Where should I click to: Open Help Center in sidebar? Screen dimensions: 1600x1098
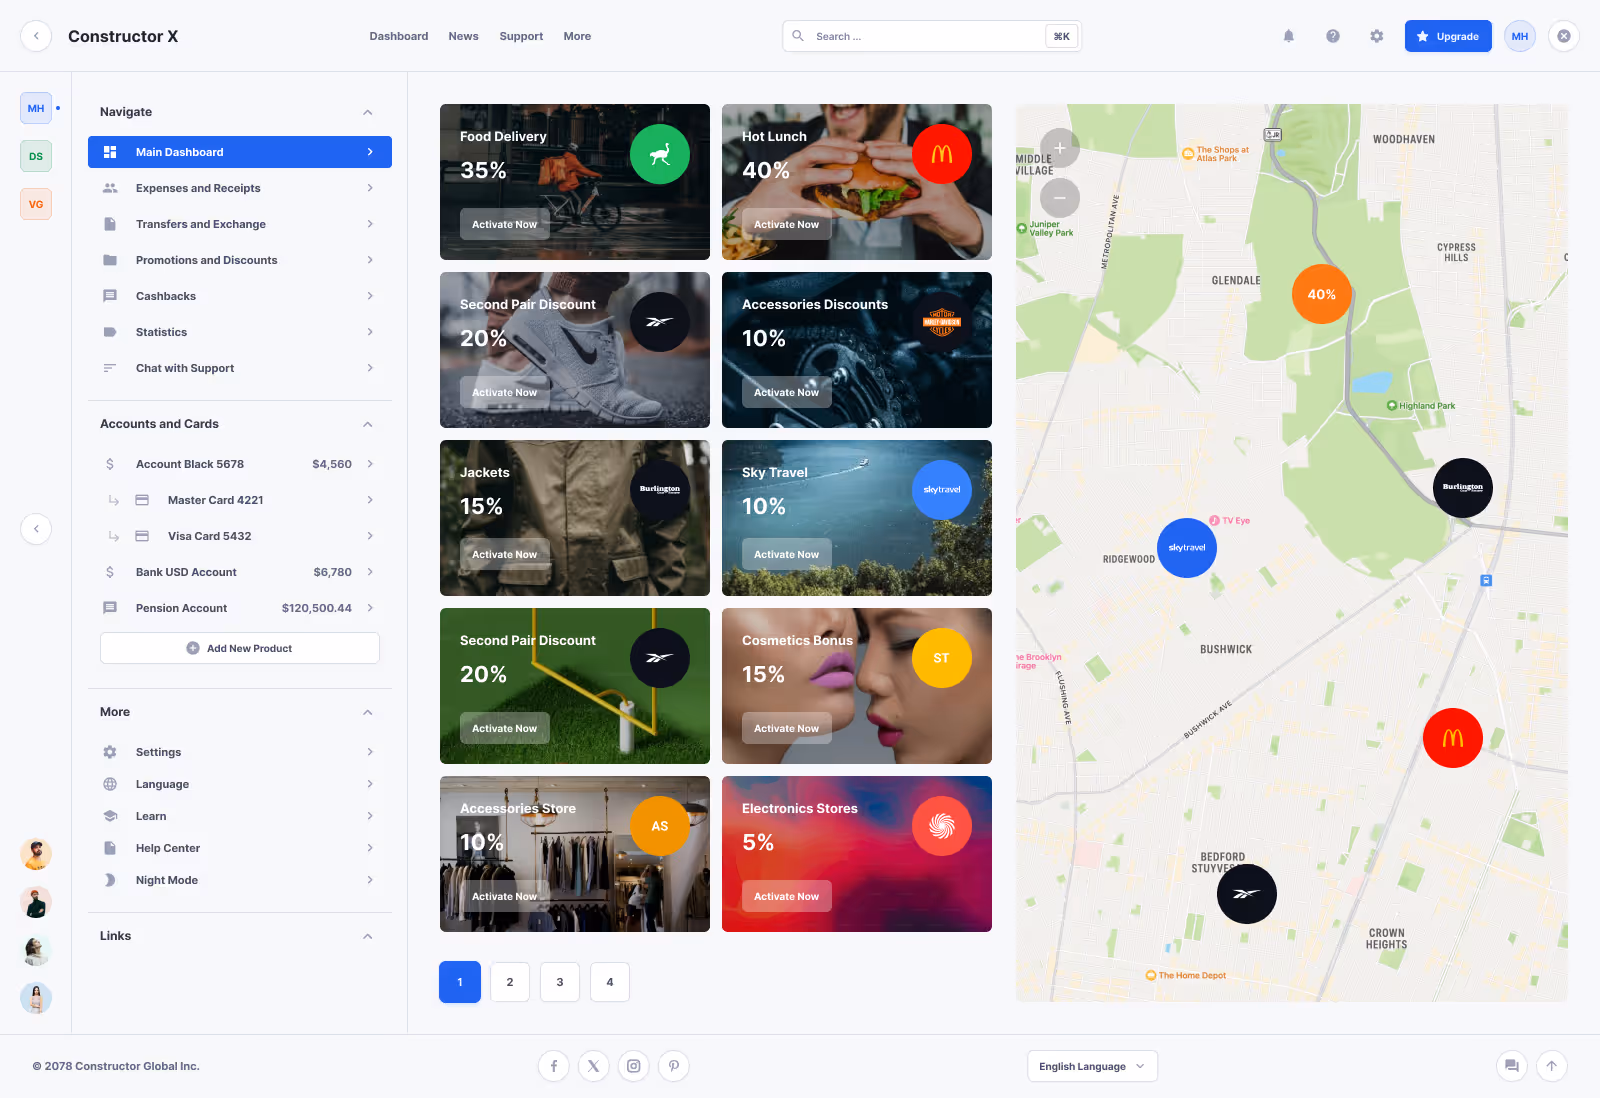pos(240,848)
